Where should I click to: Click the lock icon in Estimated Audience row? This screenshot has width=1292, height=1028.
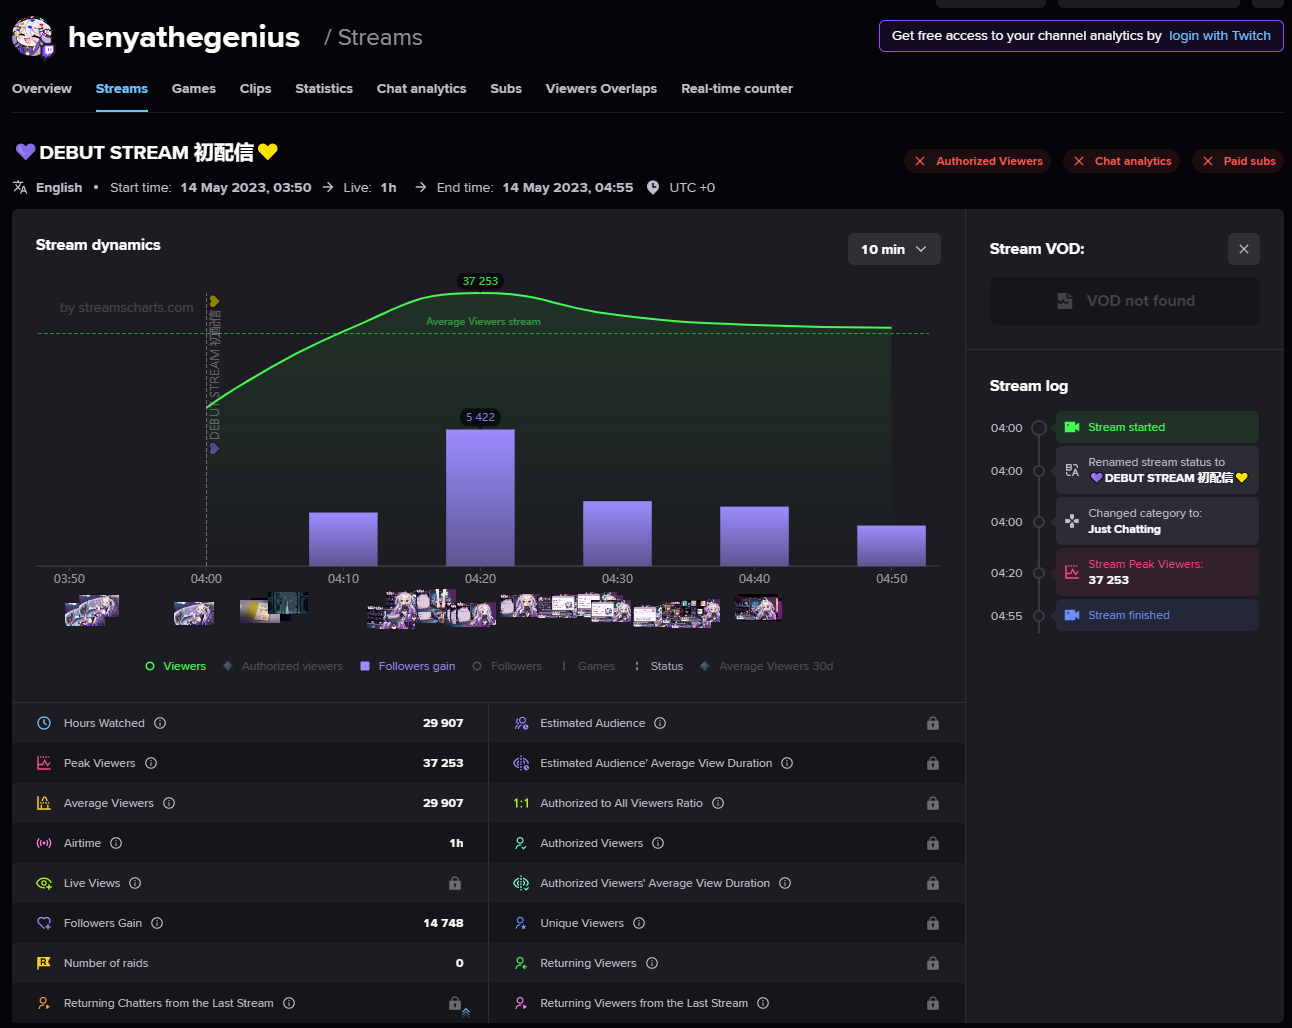point(933,723)
